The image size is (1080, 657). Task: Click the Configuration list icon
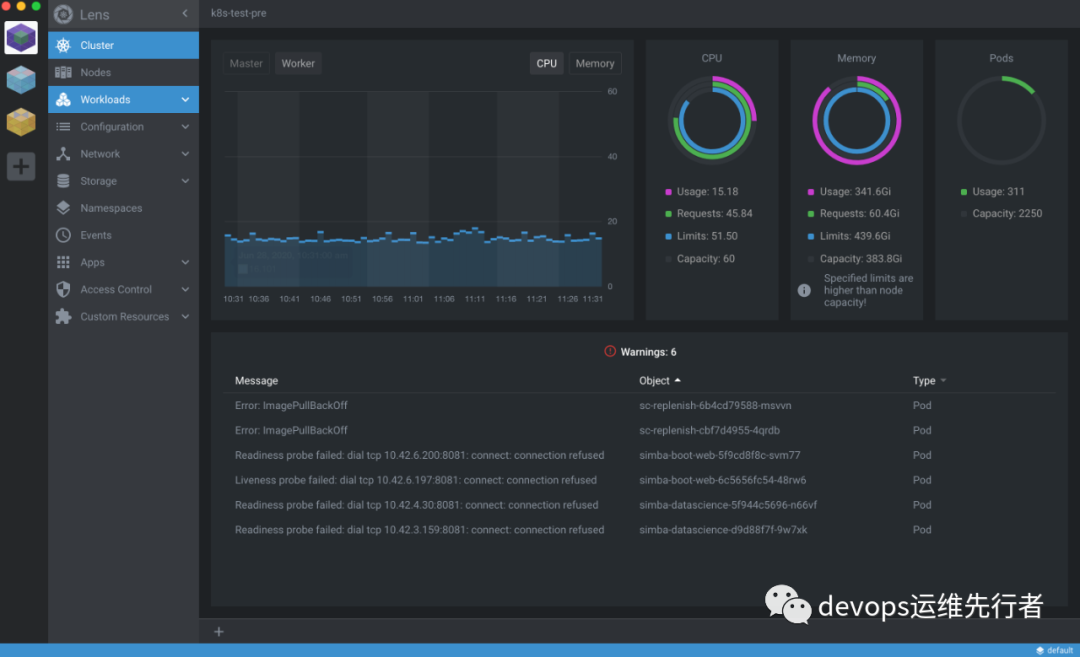[x=63, y=127]
